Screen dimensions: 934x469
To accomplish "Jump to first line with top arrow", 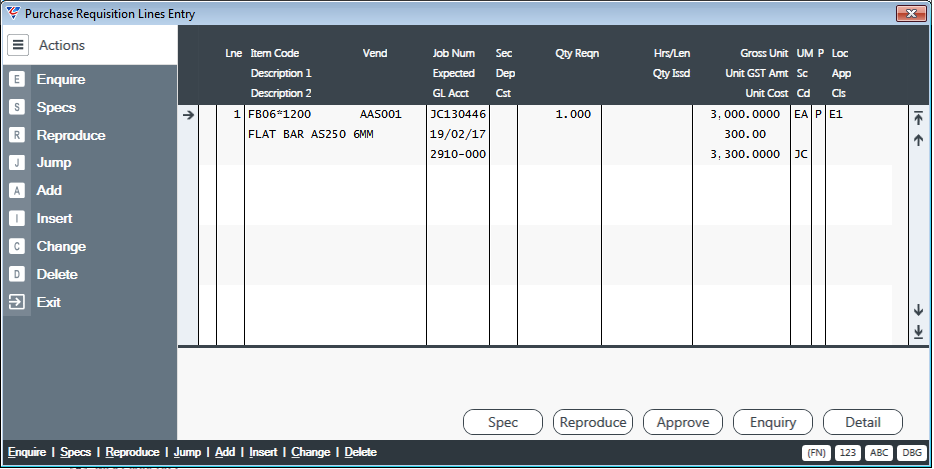I will click(918, 117).
